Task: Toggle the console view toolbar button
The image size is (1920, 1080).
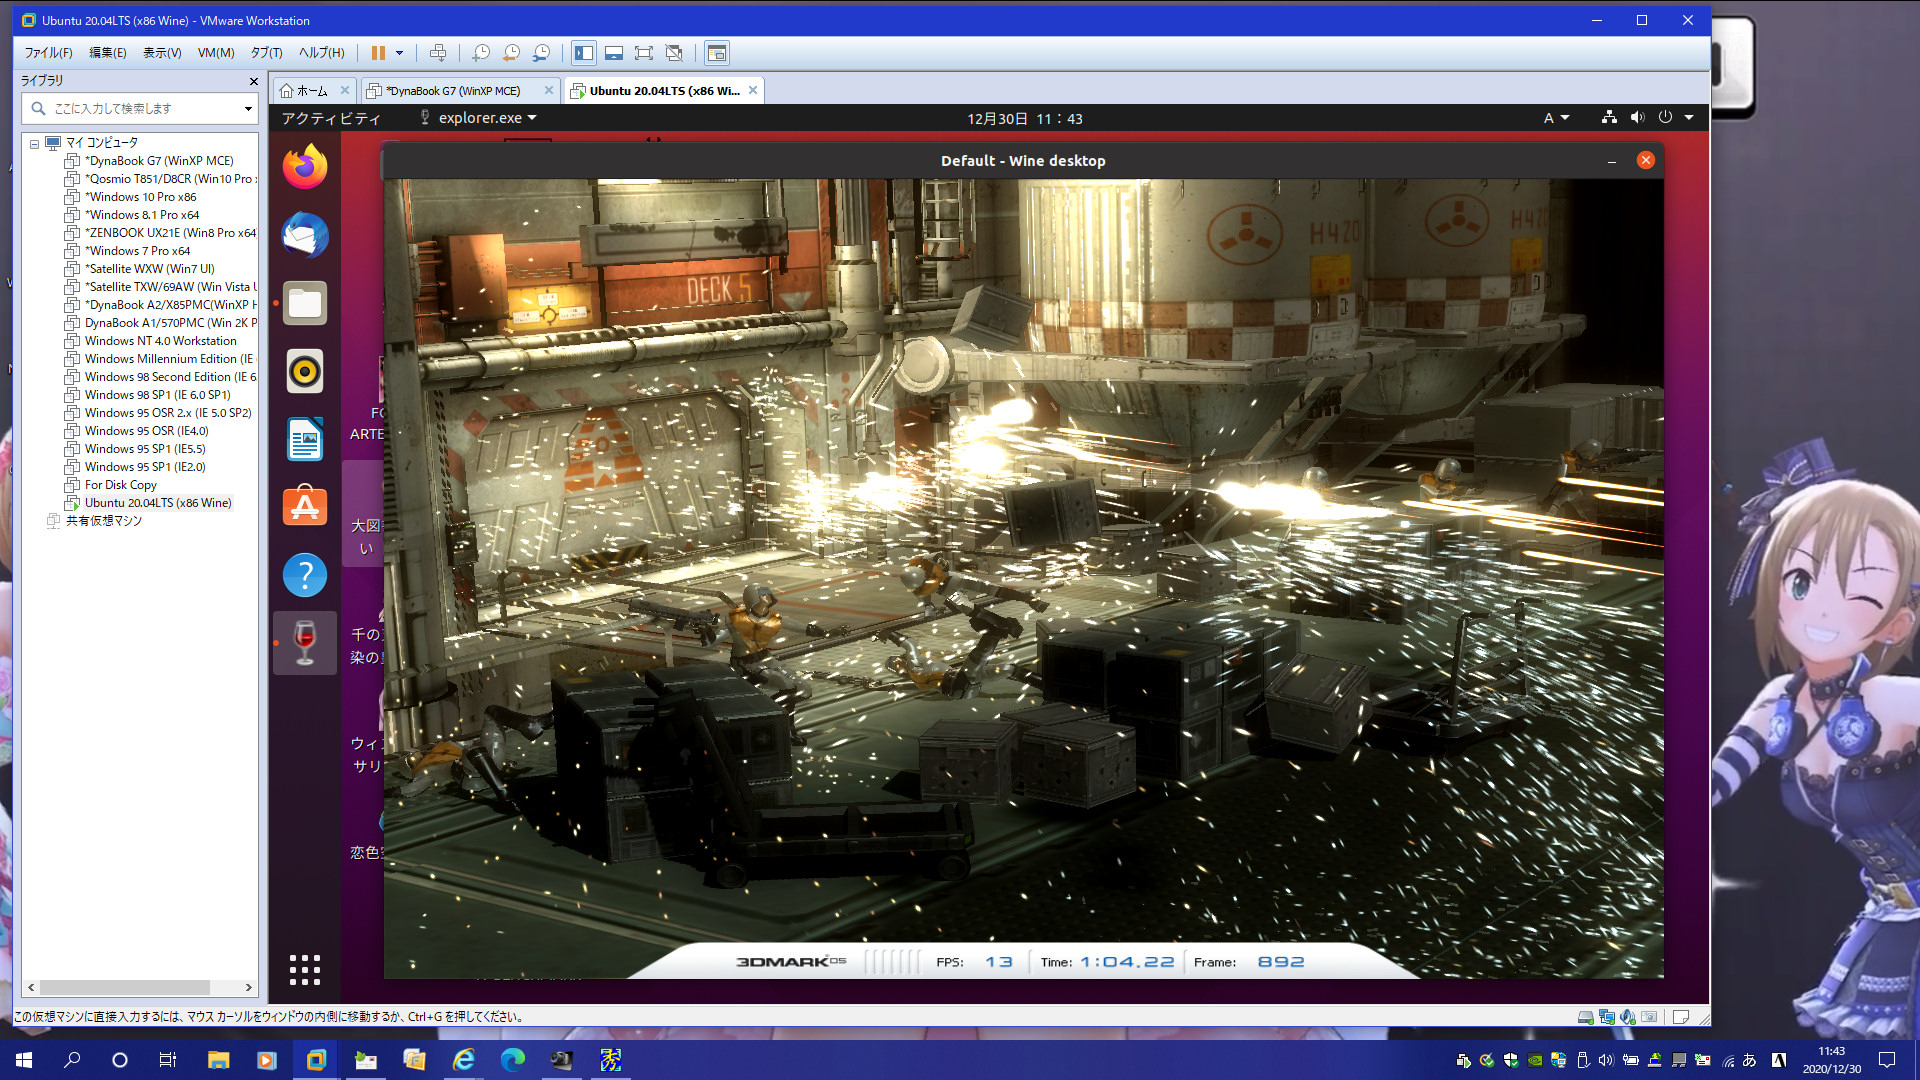Action: tap(717, 53)
